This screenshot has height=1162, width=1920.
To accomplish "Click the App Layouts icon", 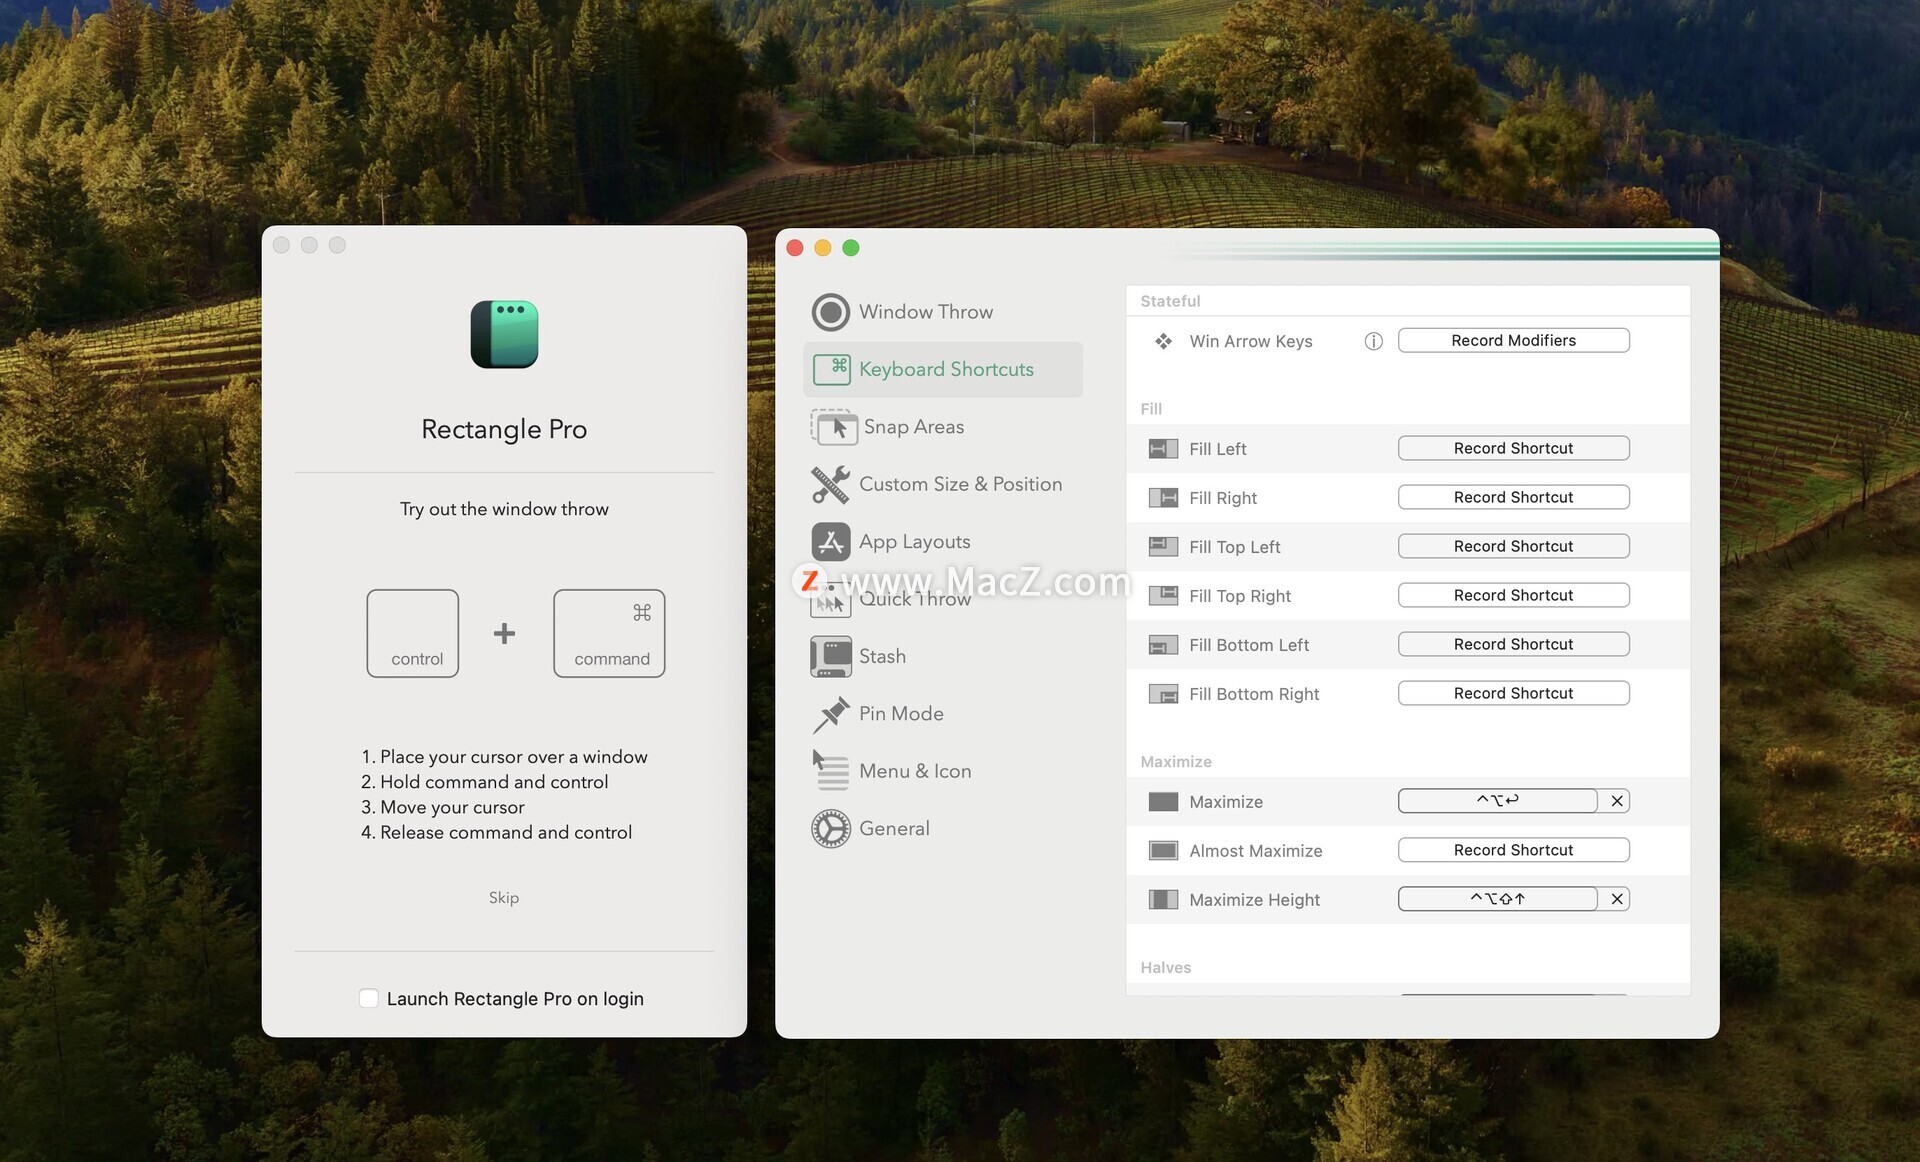I will click(x=830, y=542).
